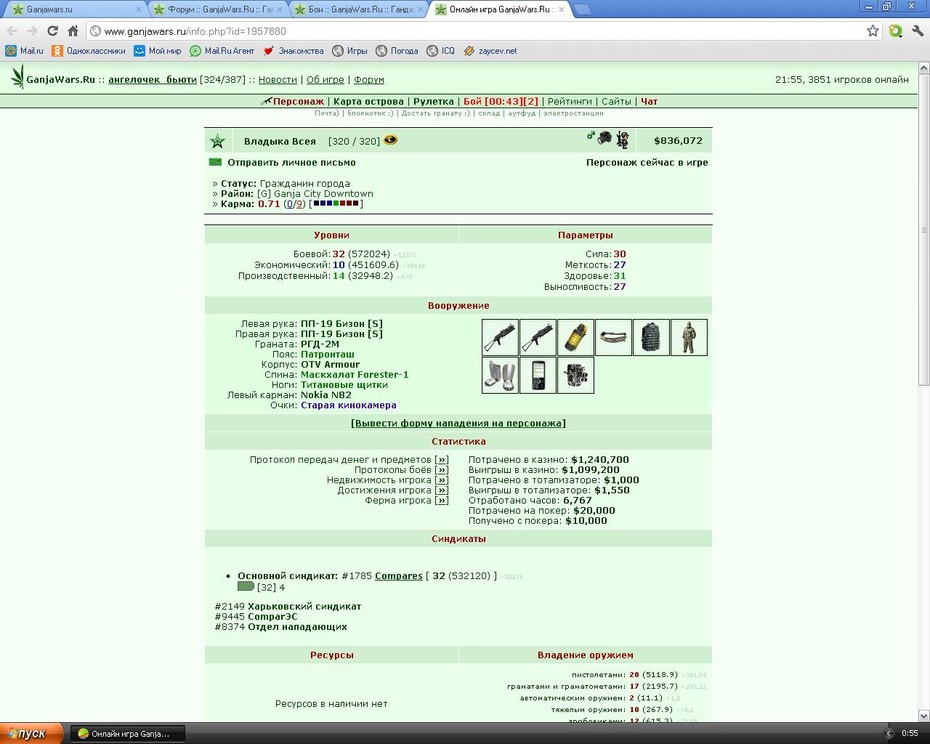
Task: Click the karma color squares bar
Action: [x=336, y=204]
